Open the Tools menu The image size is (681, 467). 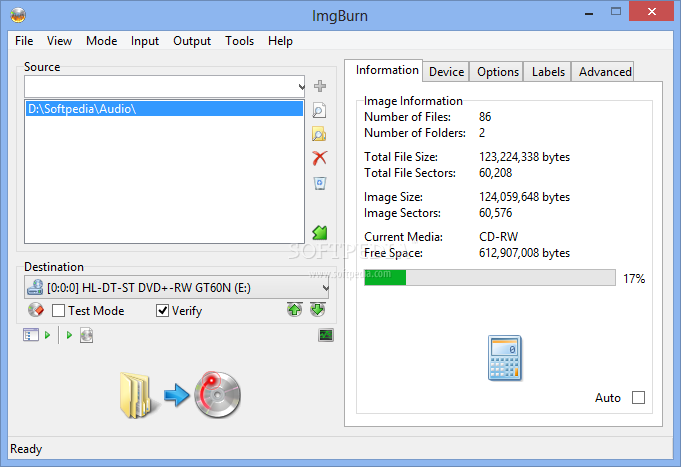(x=239, y=41)
